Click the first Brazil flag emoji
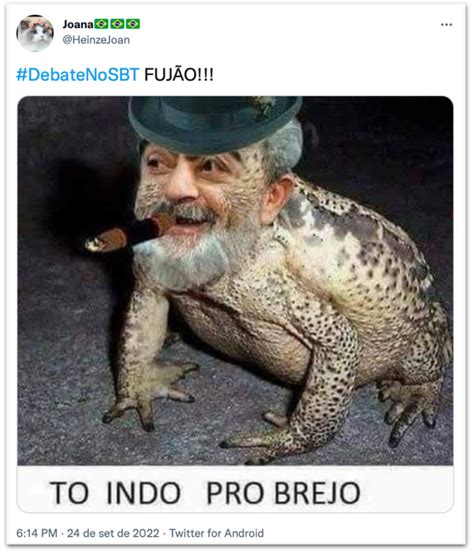Image resolution: width=474 pixels, height=554 pixels. pos(101,24)
